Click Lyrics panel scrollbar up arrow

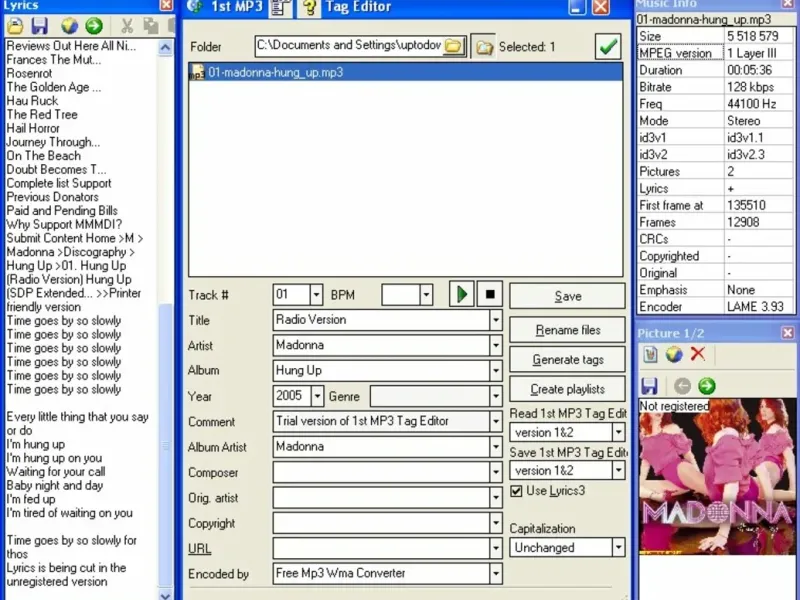click(x=165, y=47)
